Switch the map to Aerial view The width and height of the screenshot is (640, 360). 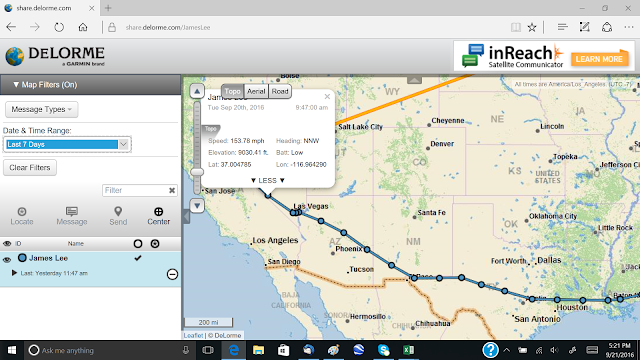256,91
